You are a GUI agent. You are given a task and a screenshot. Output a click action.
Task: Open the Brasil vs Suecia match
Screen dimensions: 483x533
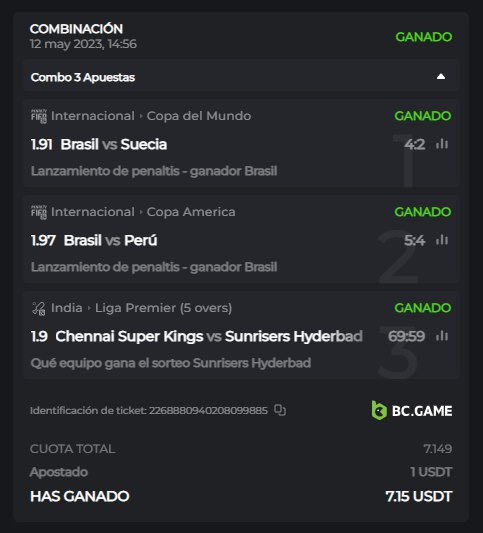[x=114, y=144]
